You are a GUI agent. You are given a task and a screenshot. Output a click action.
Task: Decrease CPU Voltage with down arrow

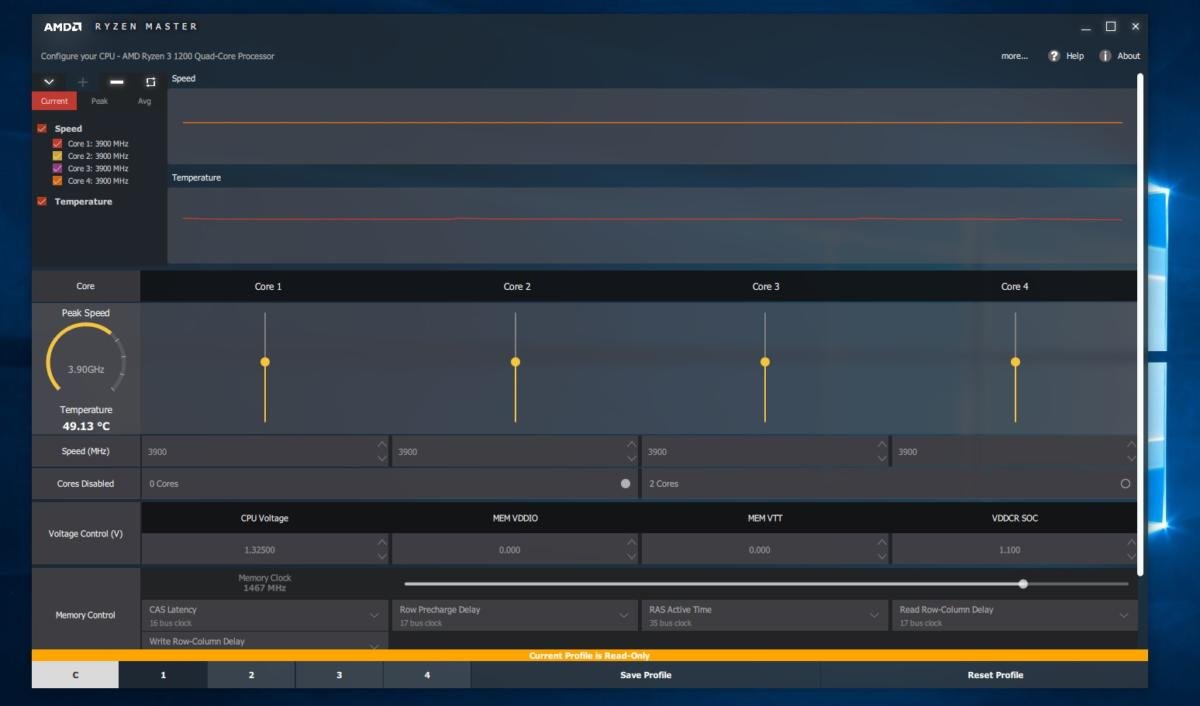click(381, 556)
